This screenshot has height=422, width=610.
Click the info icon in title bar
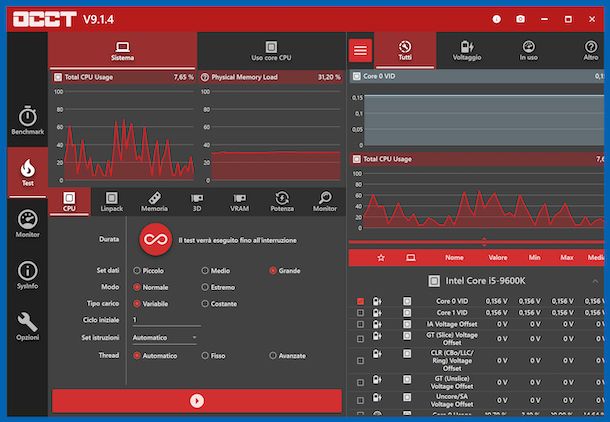496,19
